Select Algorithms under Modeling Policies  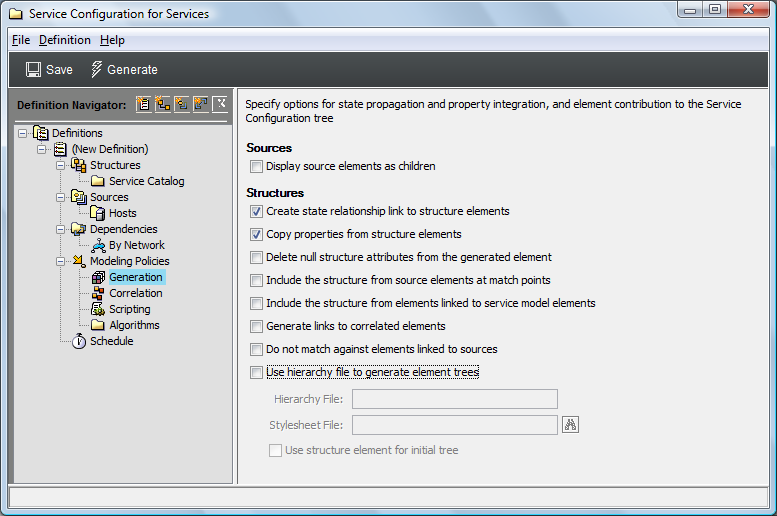134,325
